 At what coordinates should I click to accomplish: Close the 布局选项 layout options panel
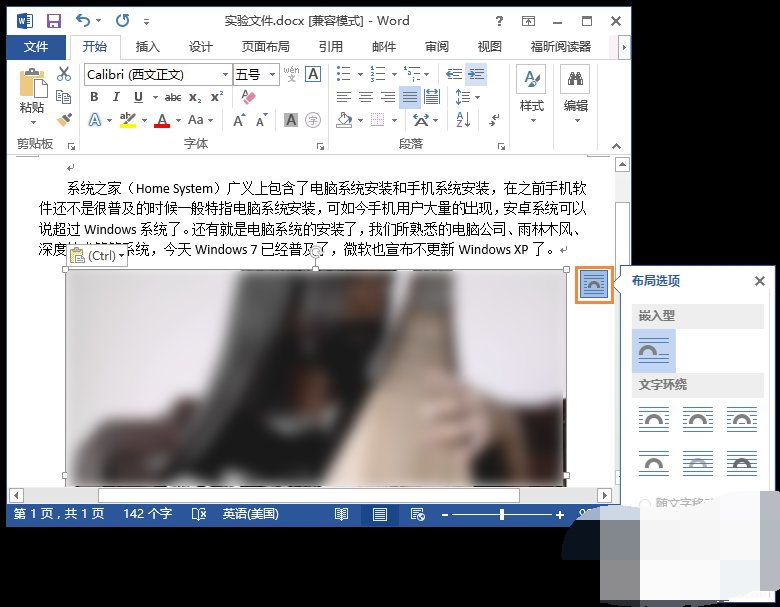[759, 282]
